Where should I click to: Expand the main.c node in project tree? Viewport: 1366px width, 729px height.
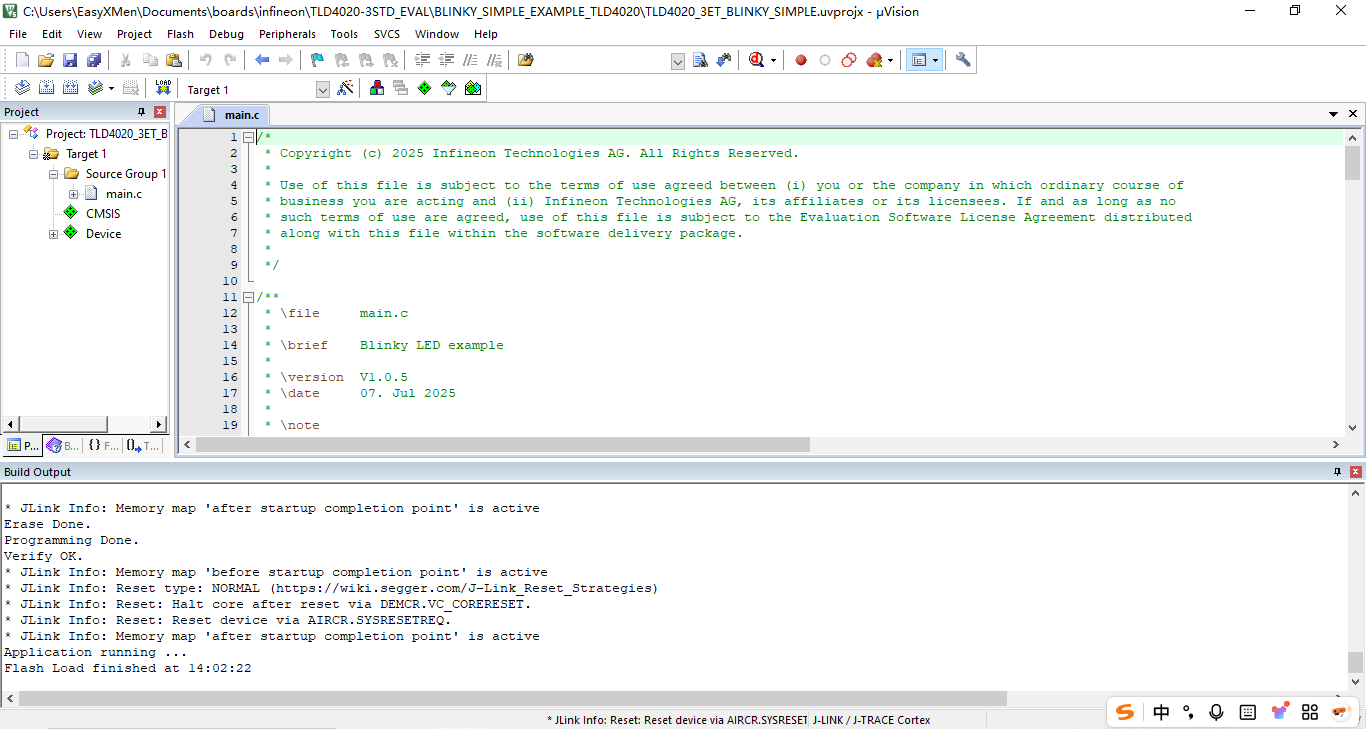[x=73, y=194]
